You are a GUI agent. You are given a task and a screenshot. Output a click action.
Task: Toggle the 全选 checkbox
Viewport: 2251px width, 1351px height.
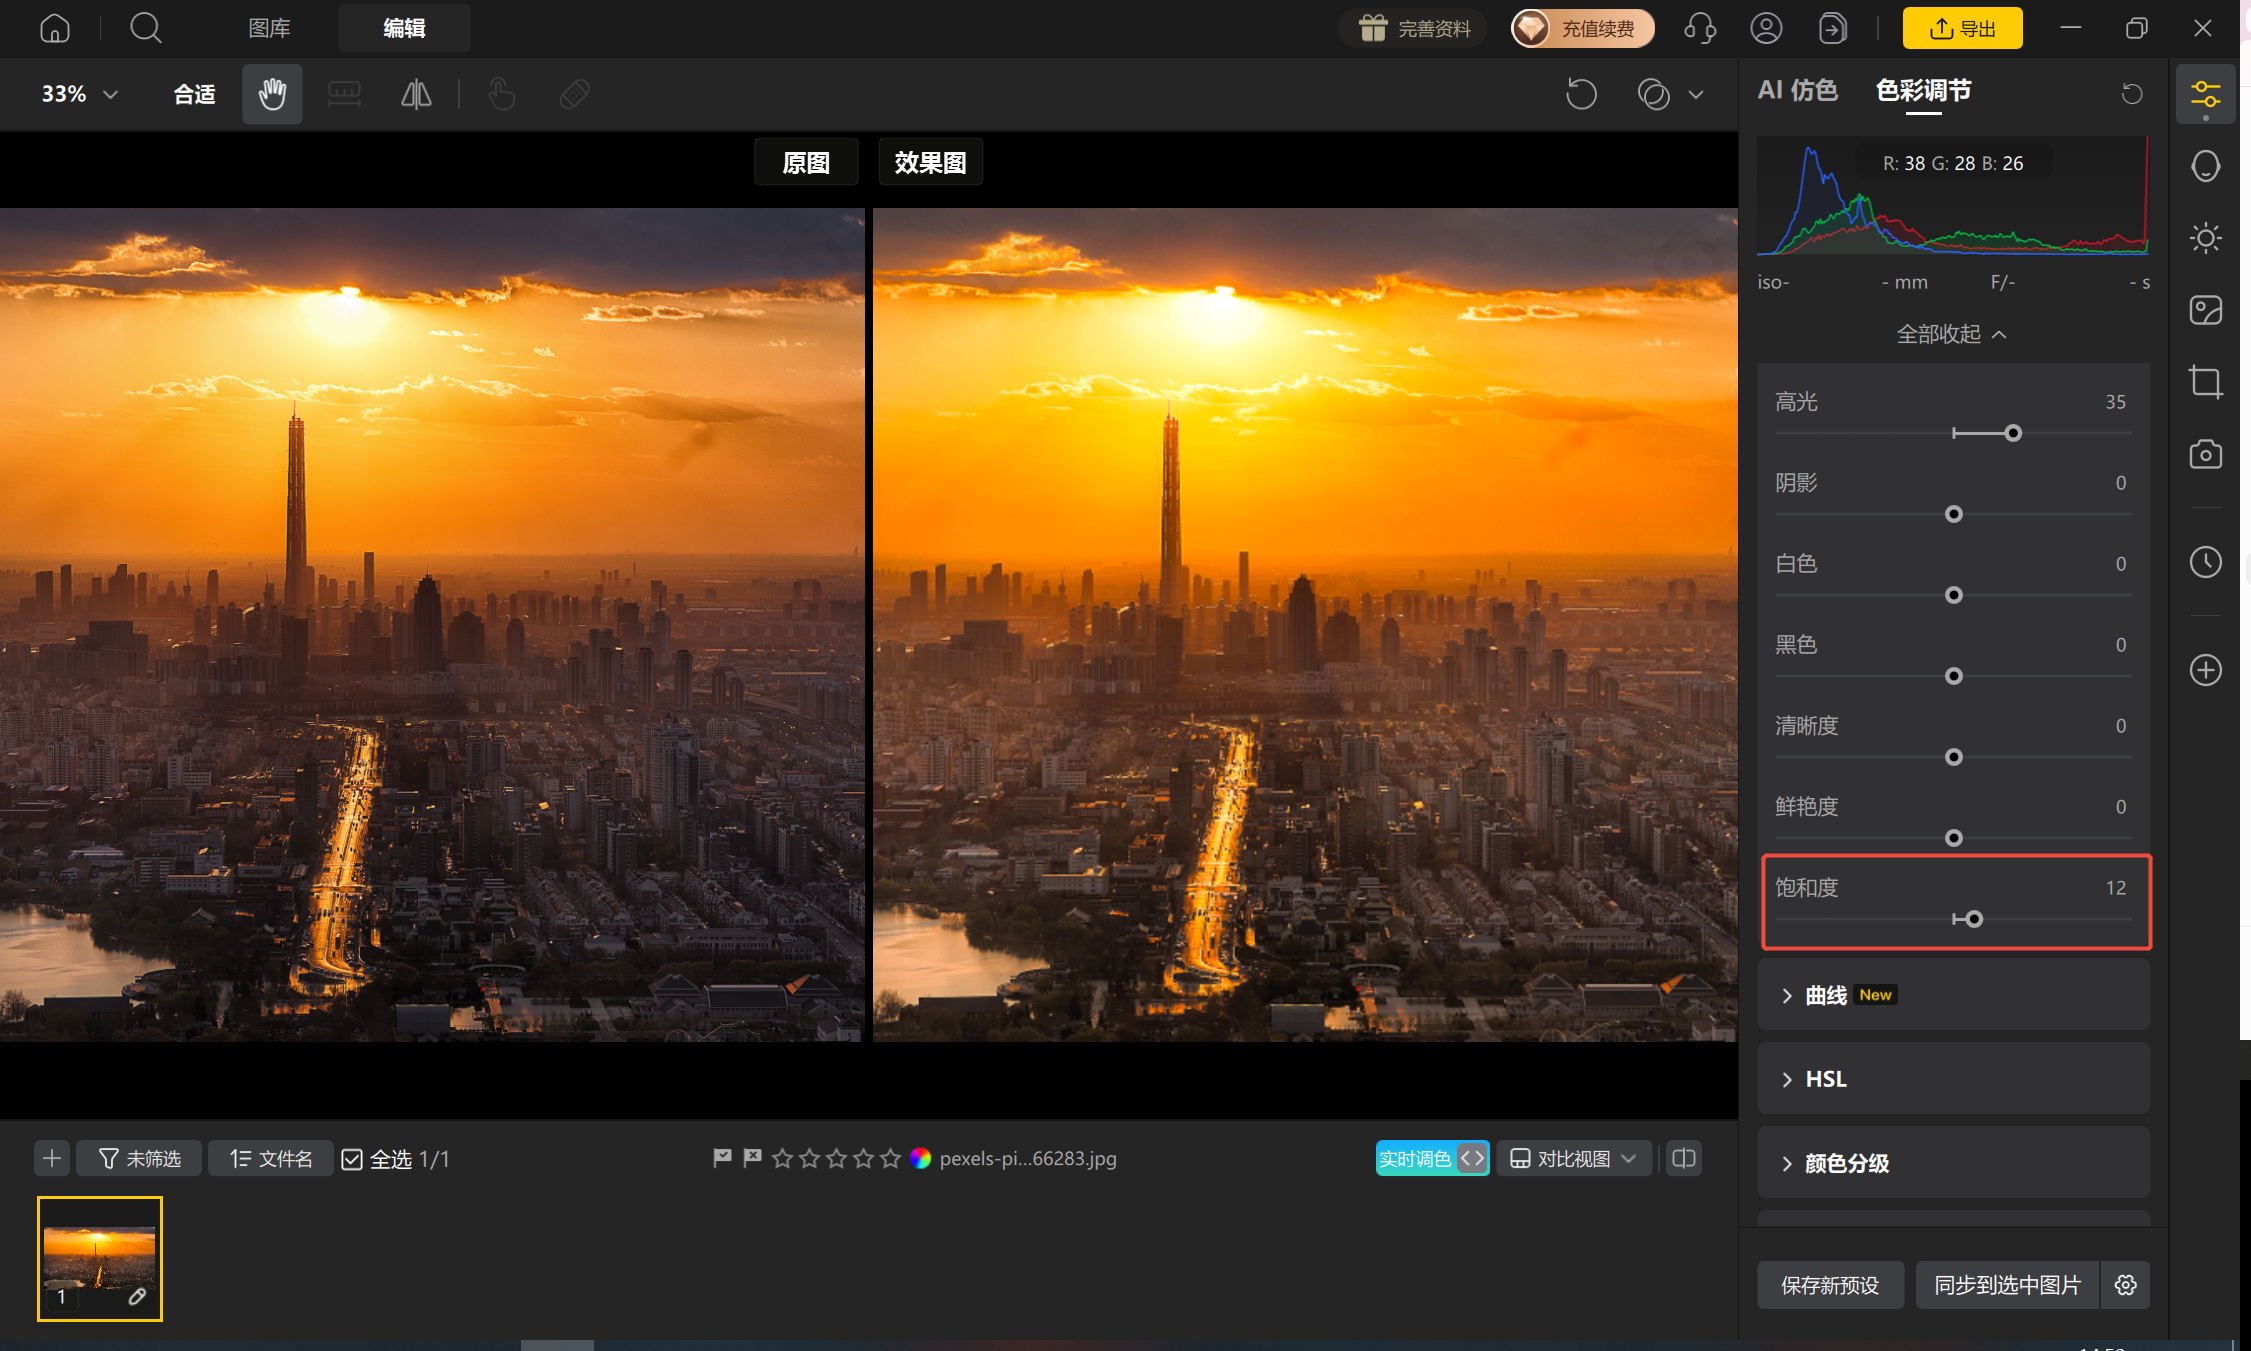pyautogui.click(x=352, y=1159)
